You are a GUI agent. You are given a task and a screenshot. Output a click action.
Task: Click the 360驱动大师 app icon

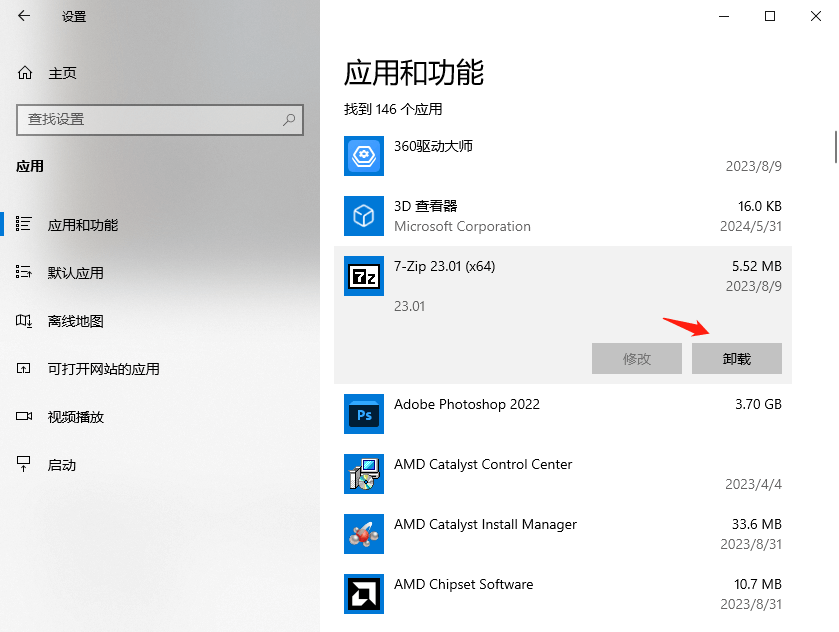pyautogui.click(x=363, y=156)
